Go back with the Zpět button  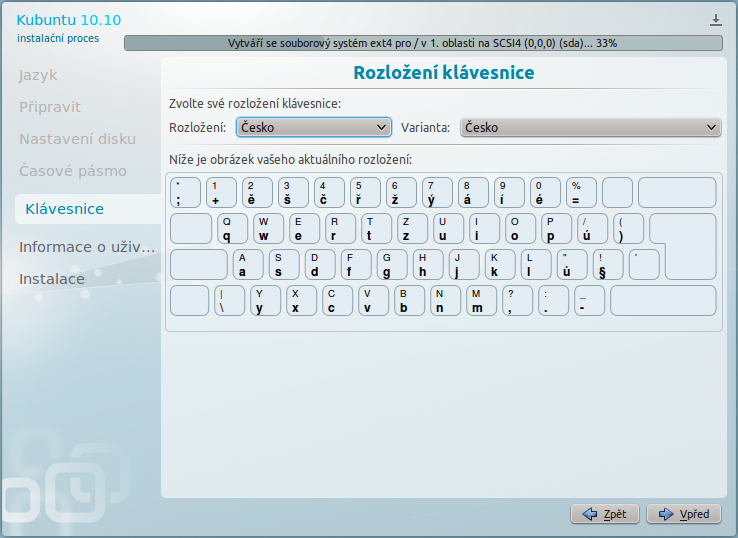click(605, 514)
